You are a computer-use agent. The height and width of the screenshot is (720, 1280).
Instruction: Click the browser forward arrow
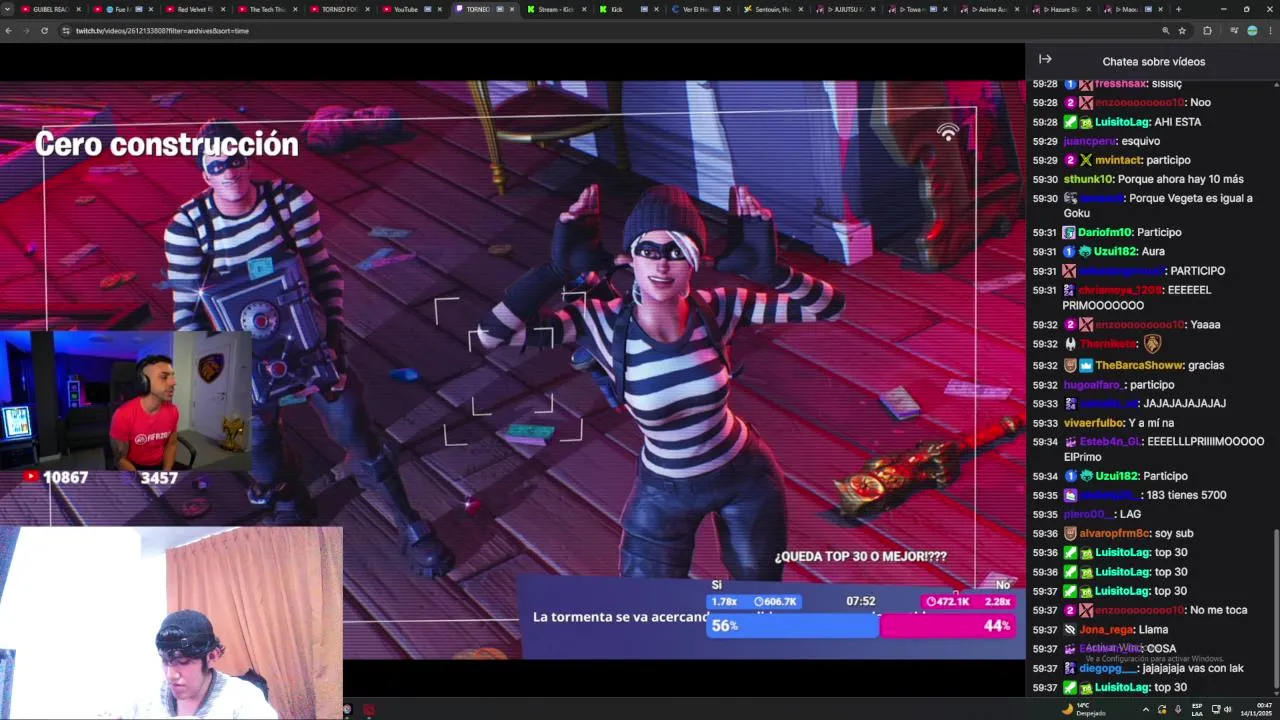26,31
